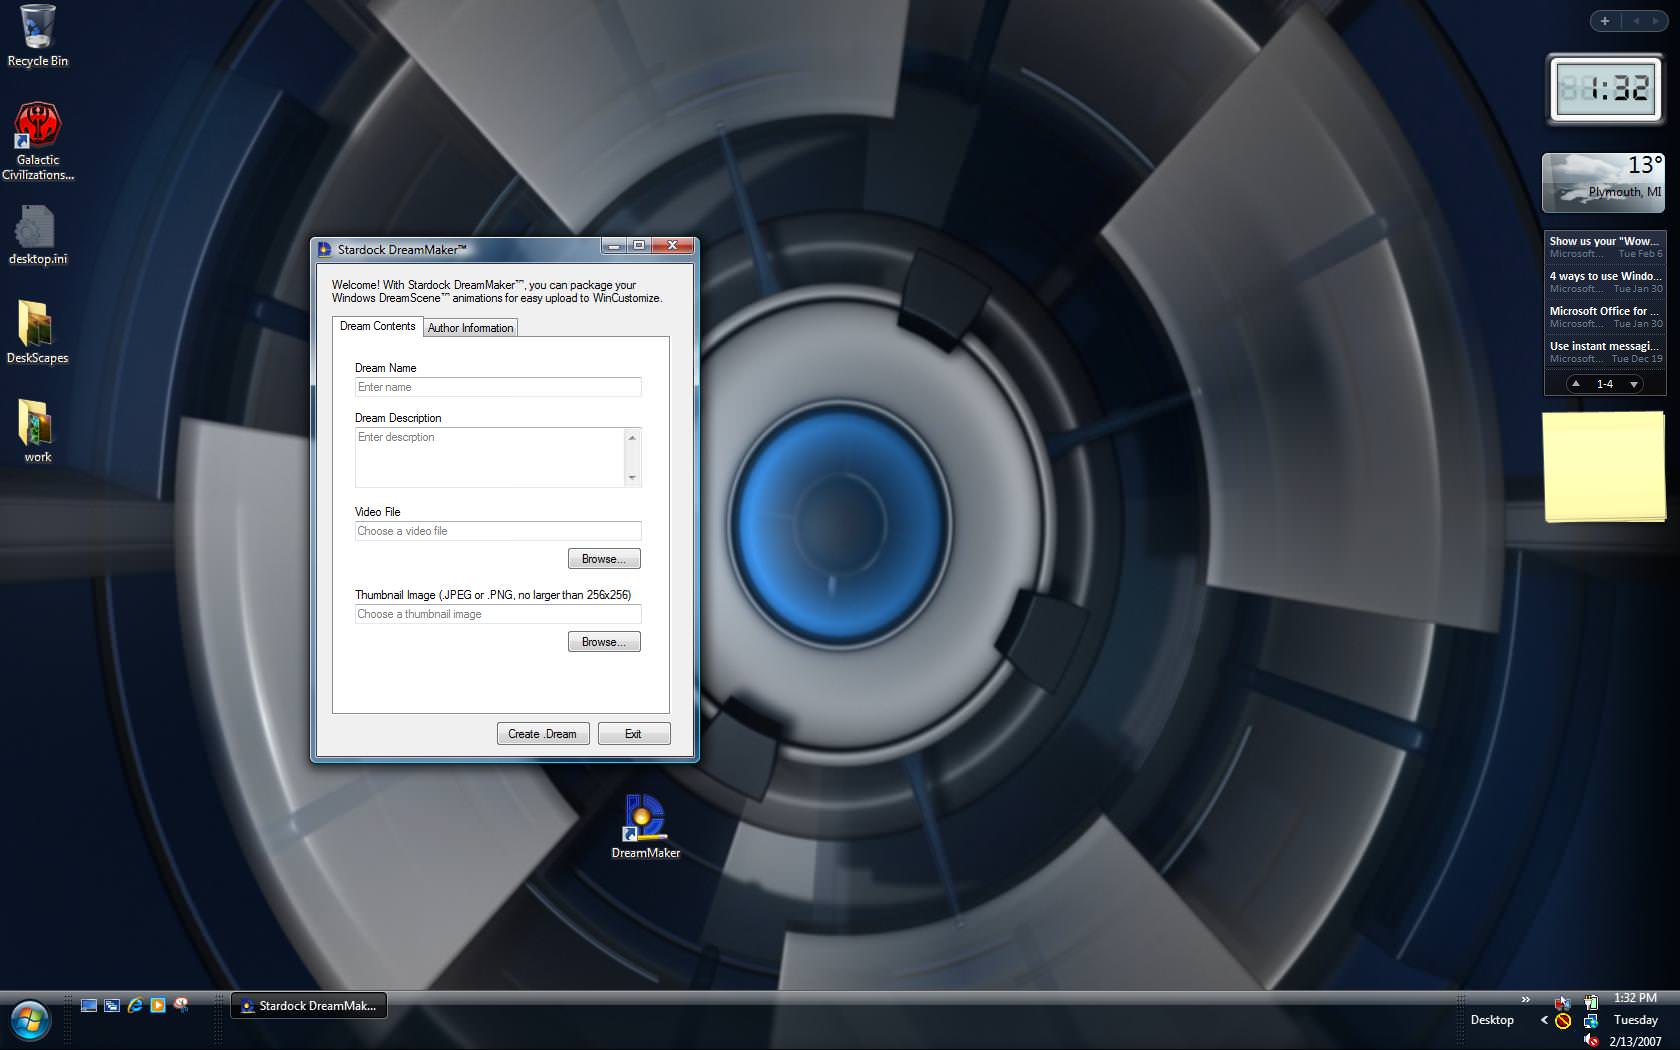Image resolution: width=1680 pixels, height=1050 pixels.
Task: Click the '2/13/2007' taskbar date
Action: (1635, 1042)
